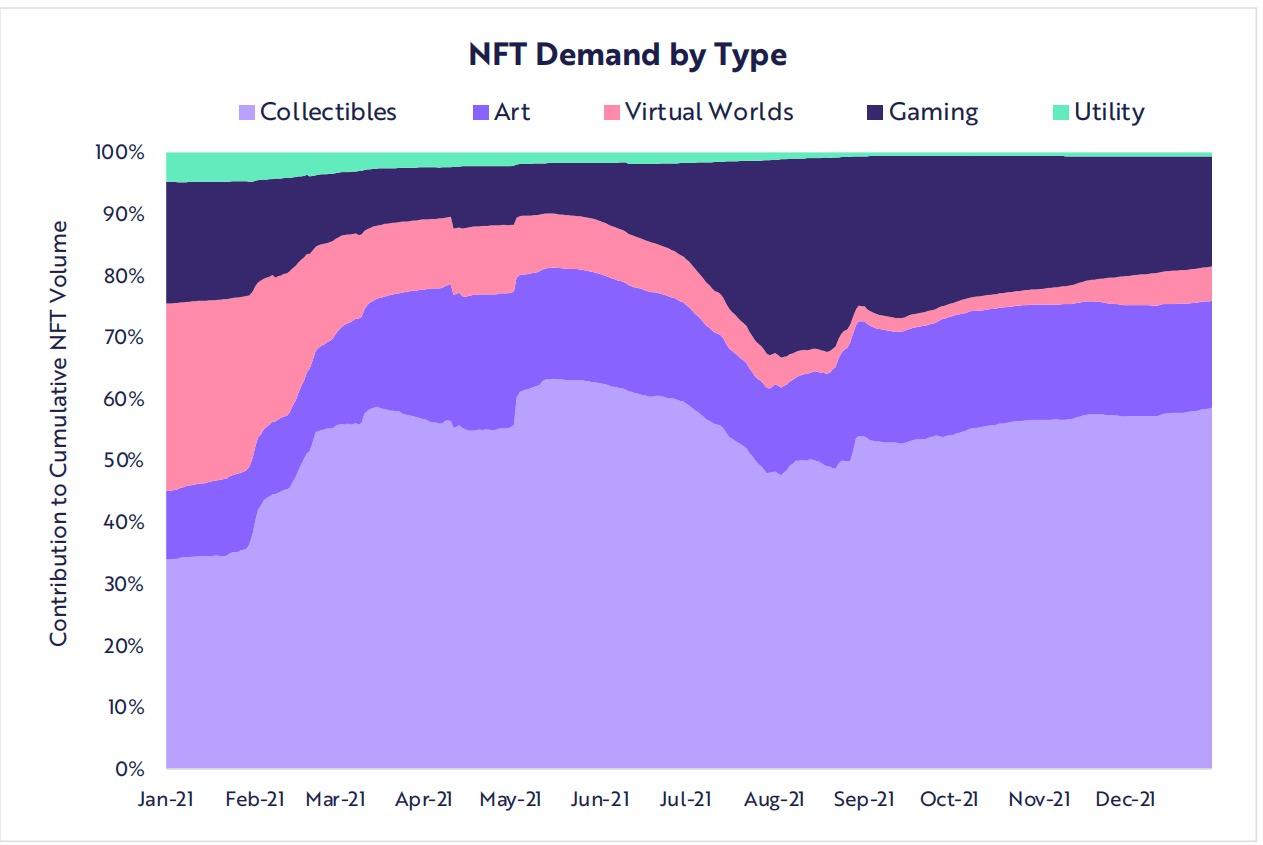
Task: Click the Aug-21 x-axis label
Action: pyautogui.click(x=776, y=799)
